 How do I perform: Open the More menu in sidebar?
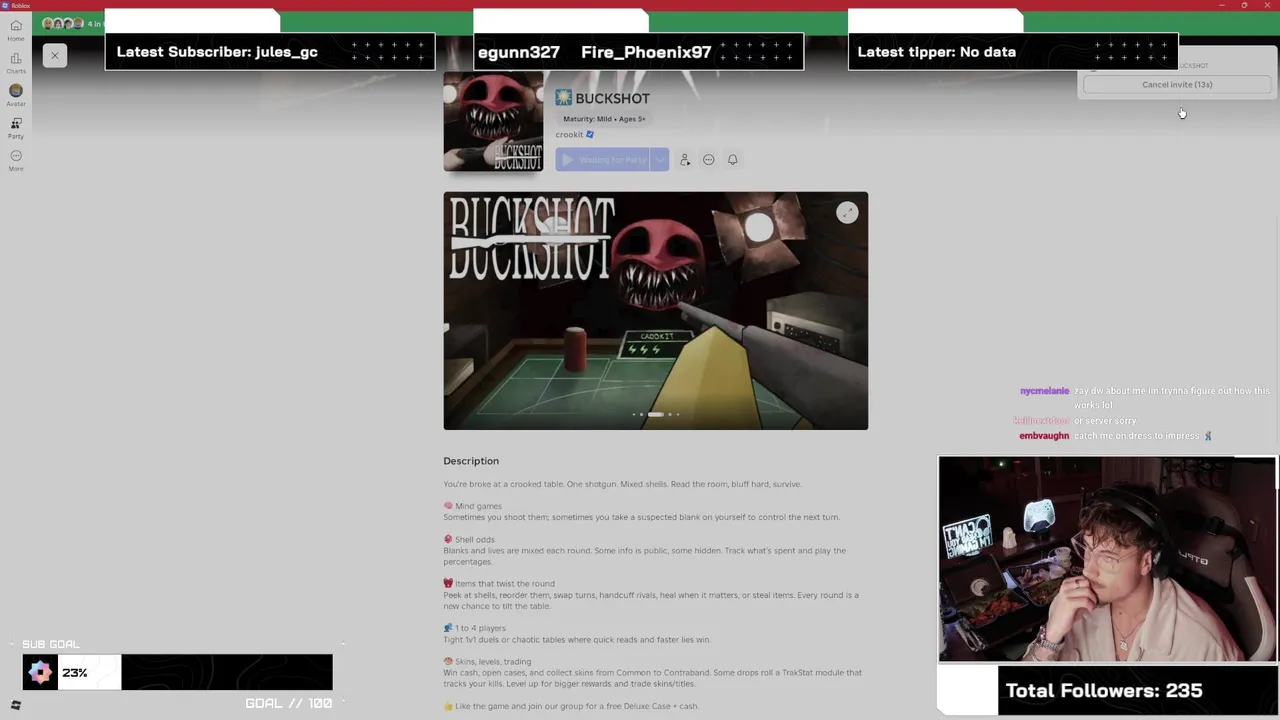pos(16,160)
